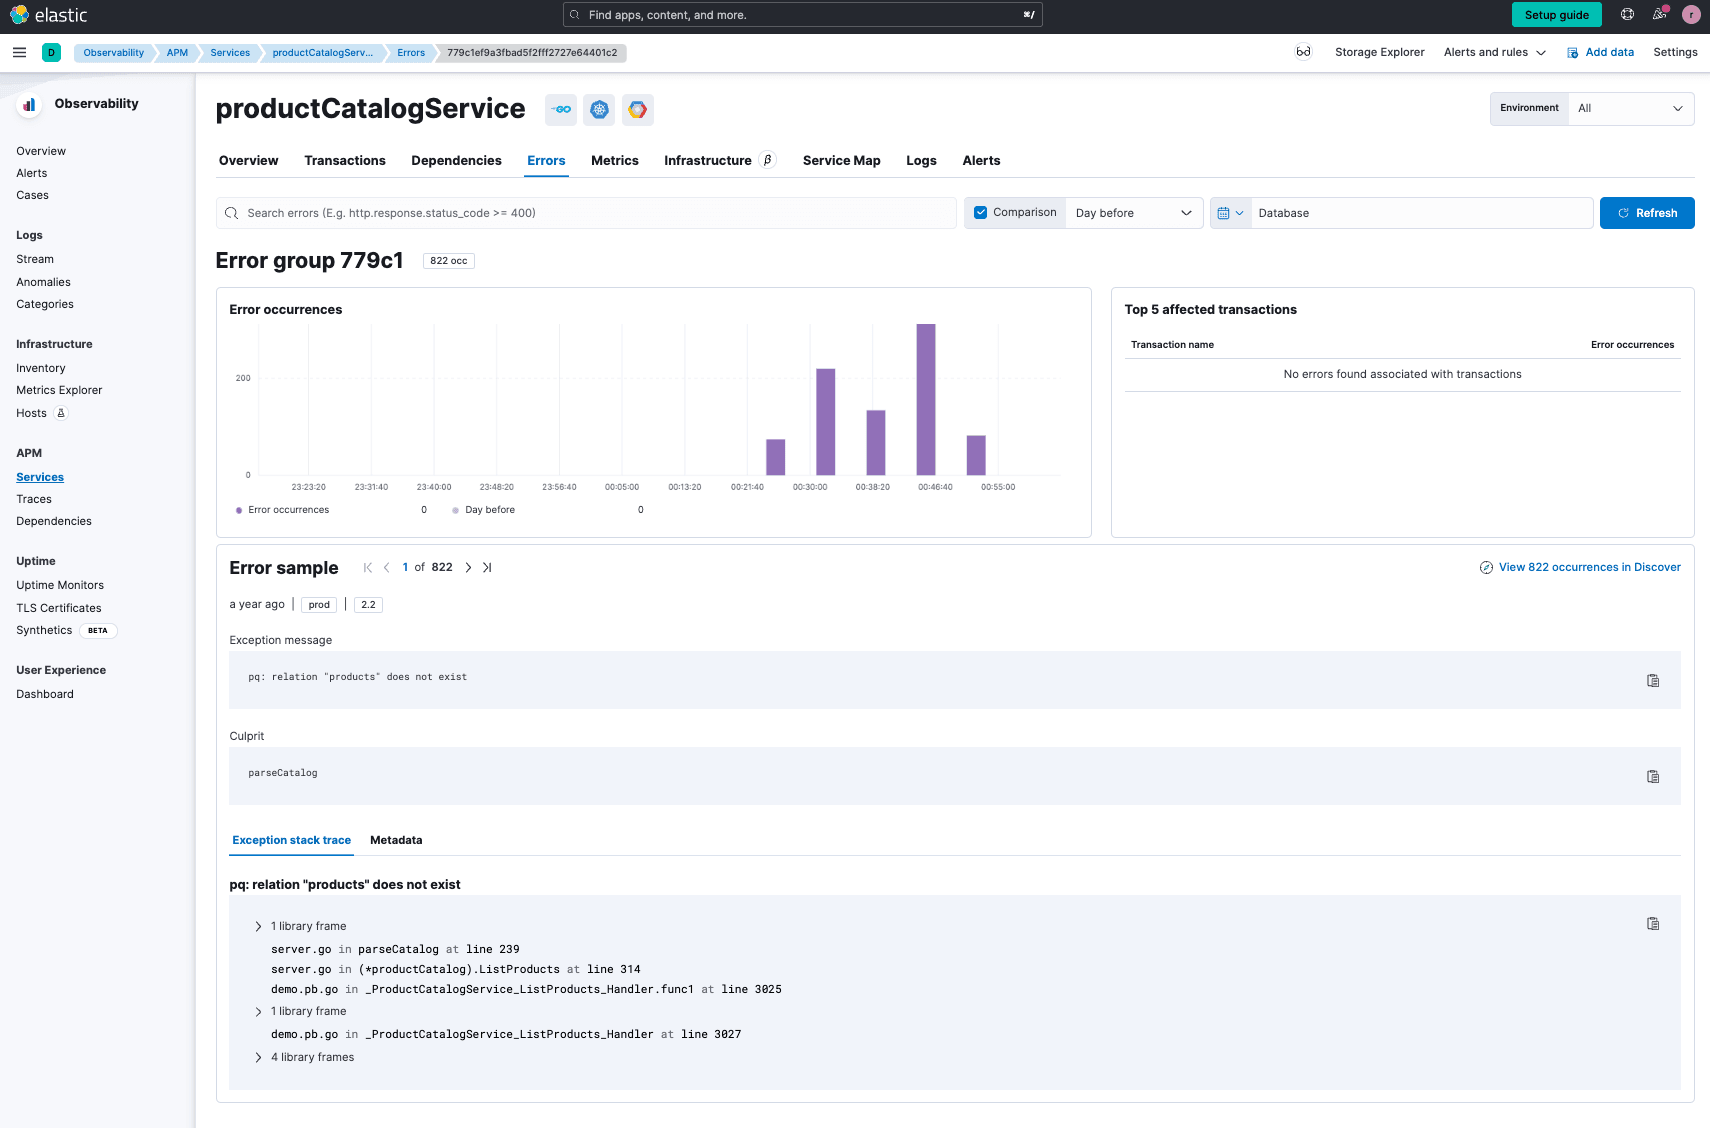Open View 822 occurrences in Discover link
Screen dimensions: 1710x1128
pos(1588,567)
